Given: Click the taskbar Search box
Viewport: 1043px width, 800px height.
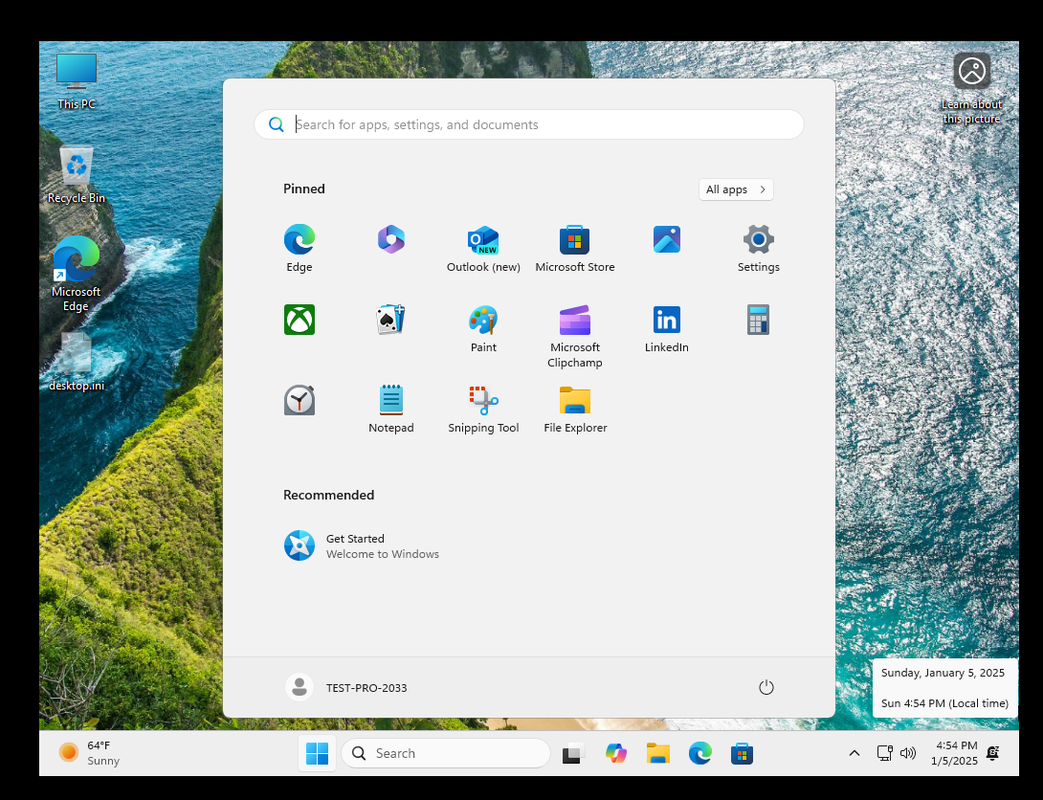Looking at the screenshot, I should pyautogui.click(x=446, y=753).
